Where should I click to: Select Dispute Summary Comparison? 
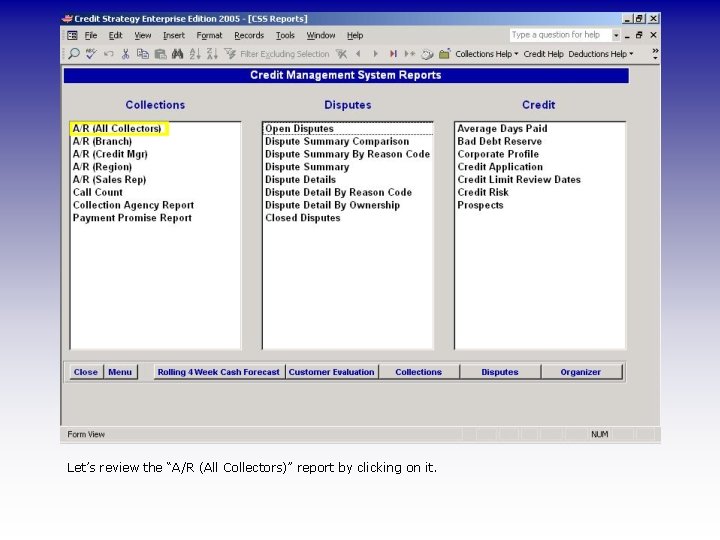tap(337, 141)
